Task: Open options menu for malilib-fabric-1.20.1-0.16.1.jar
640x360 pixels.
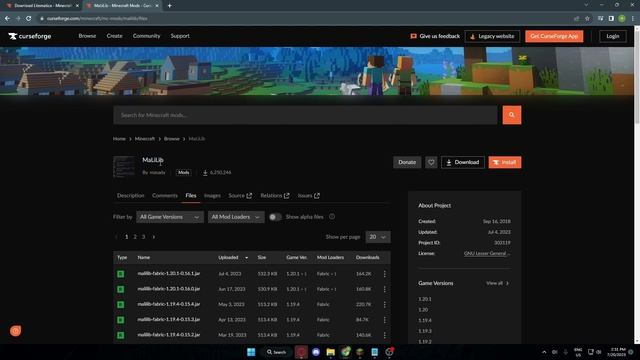Action: (x=384, y=274)
